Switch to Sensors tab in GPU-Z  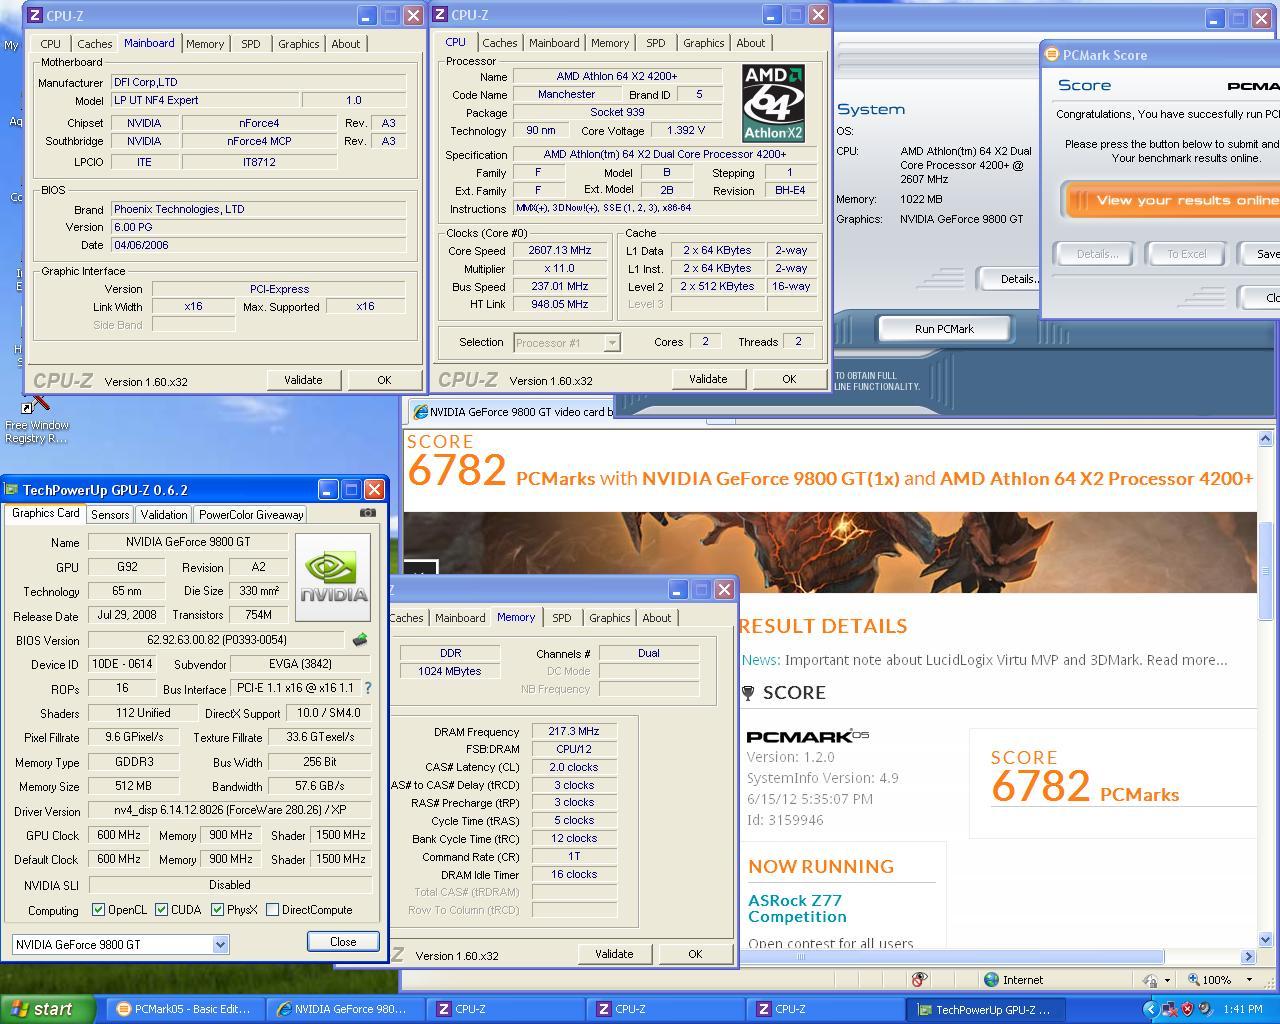[110, 515]
